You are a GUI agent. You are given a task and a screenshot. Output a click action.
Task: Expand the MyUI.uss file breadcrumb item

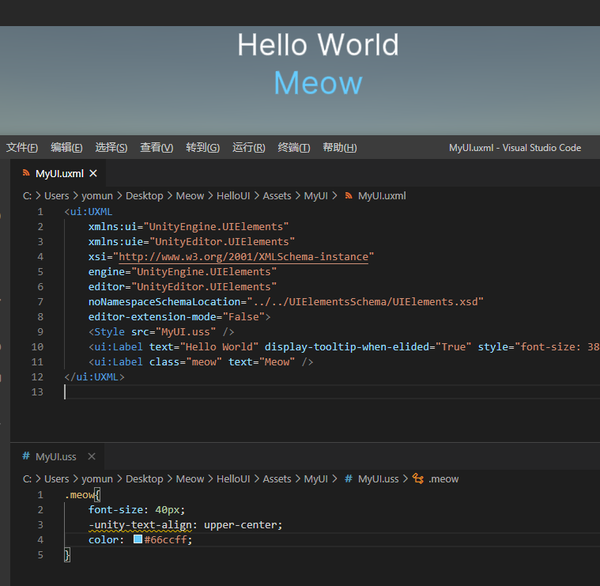tap(378, 479)
